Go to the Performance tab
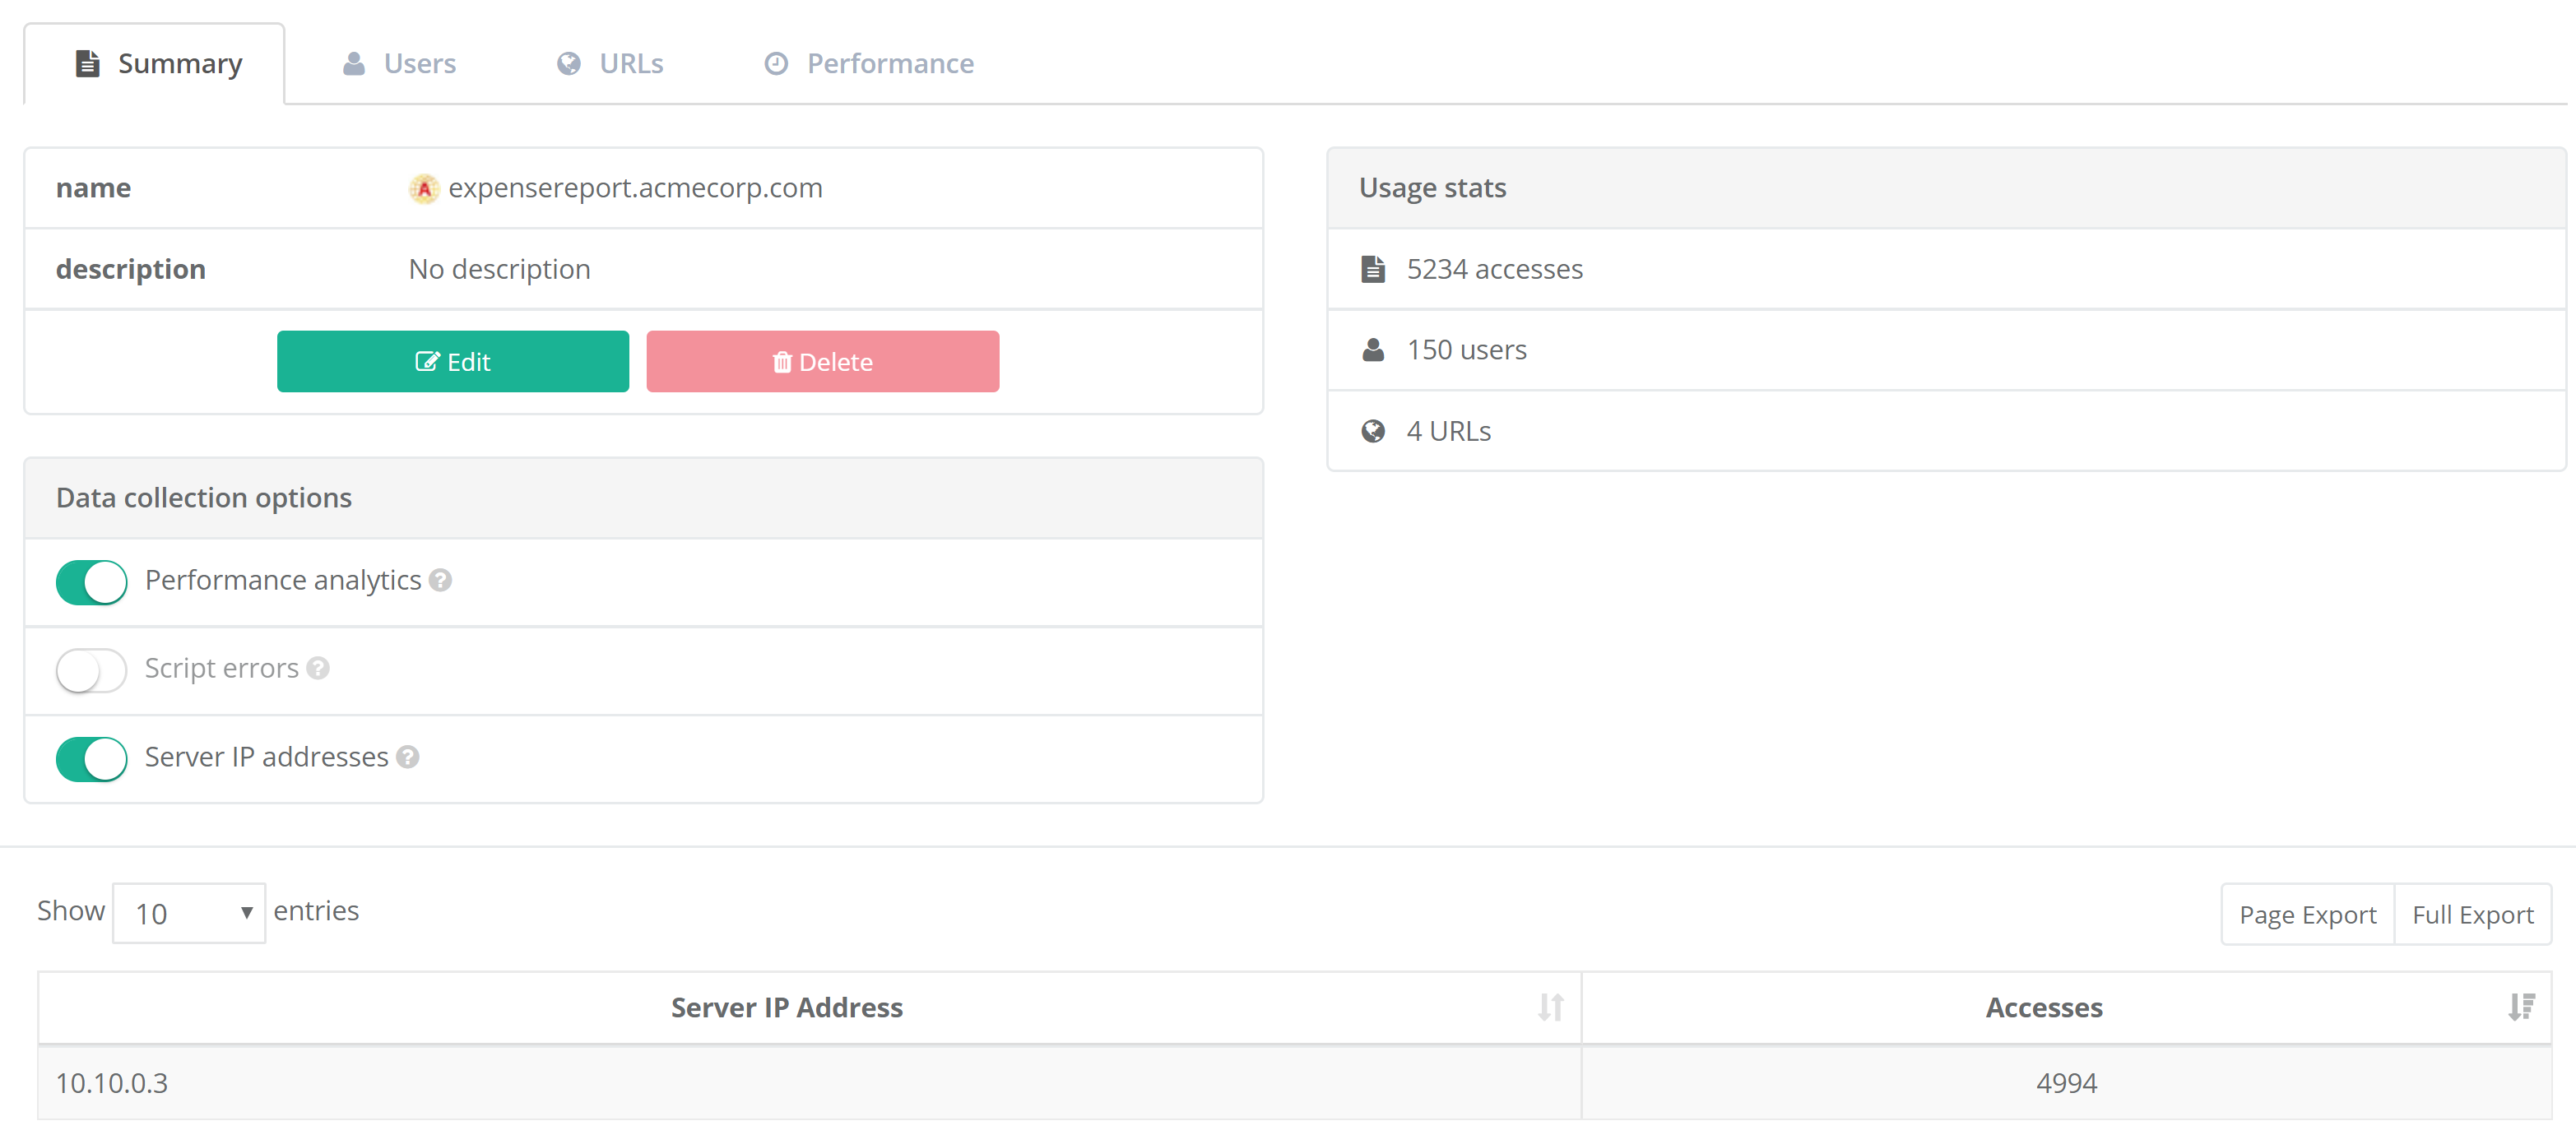Viewport: 2576px width, 1144px height. pyautogui.click(x=869, y=64)
